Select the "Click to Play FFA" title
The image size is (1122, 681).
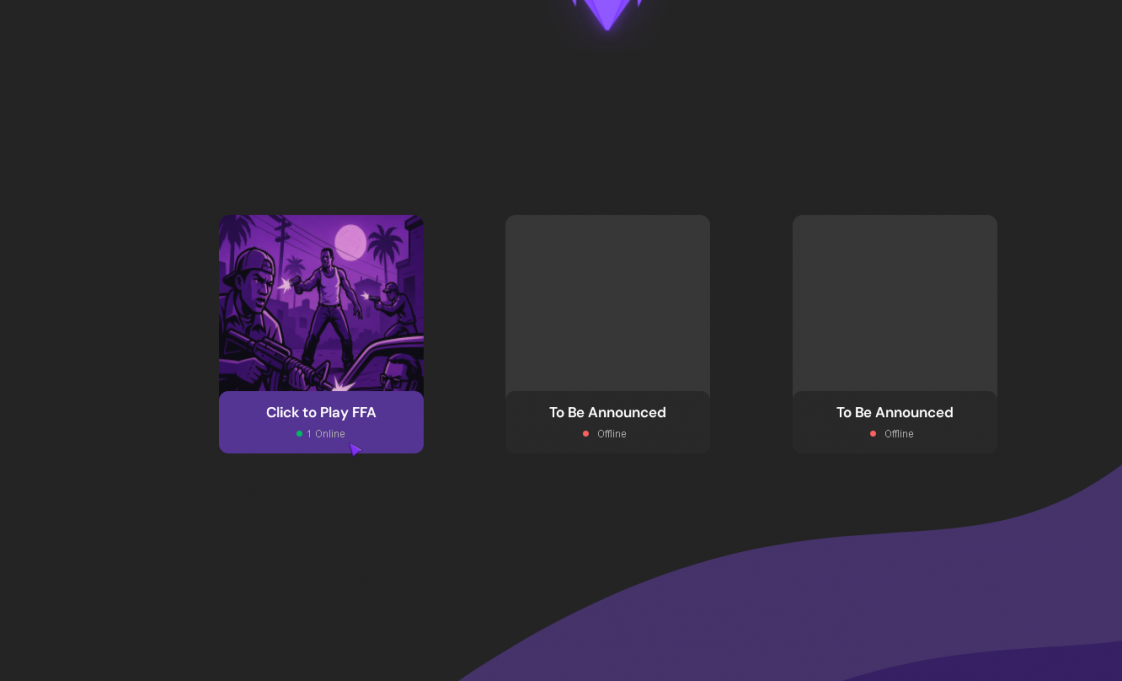pyautogui.click(x=321, y=412)
